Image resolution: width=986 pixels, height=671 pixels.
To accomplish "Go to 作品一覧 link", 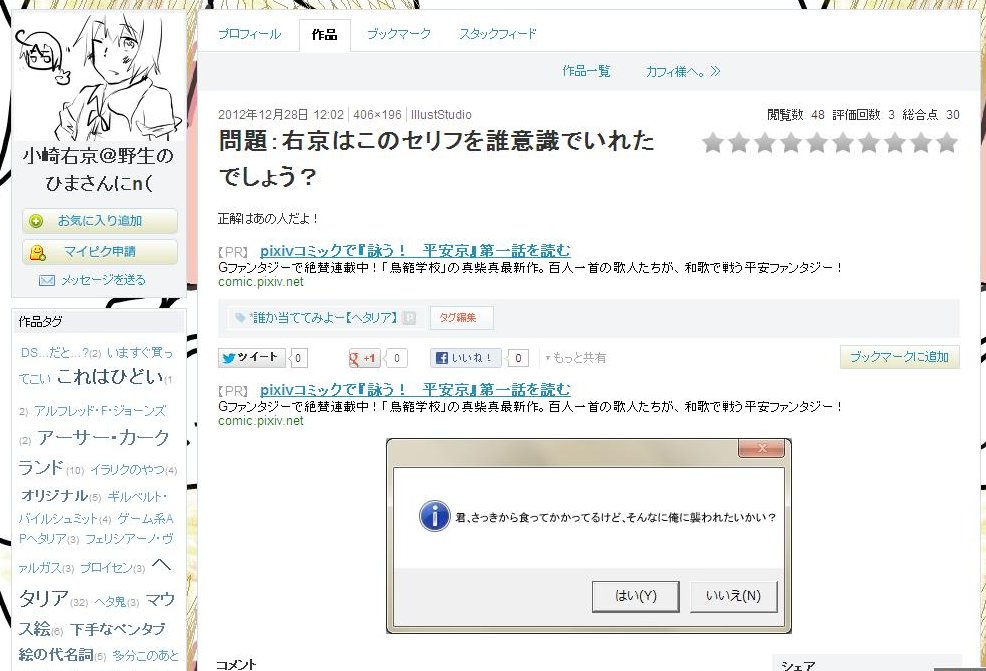I will [x=586, y=71].
